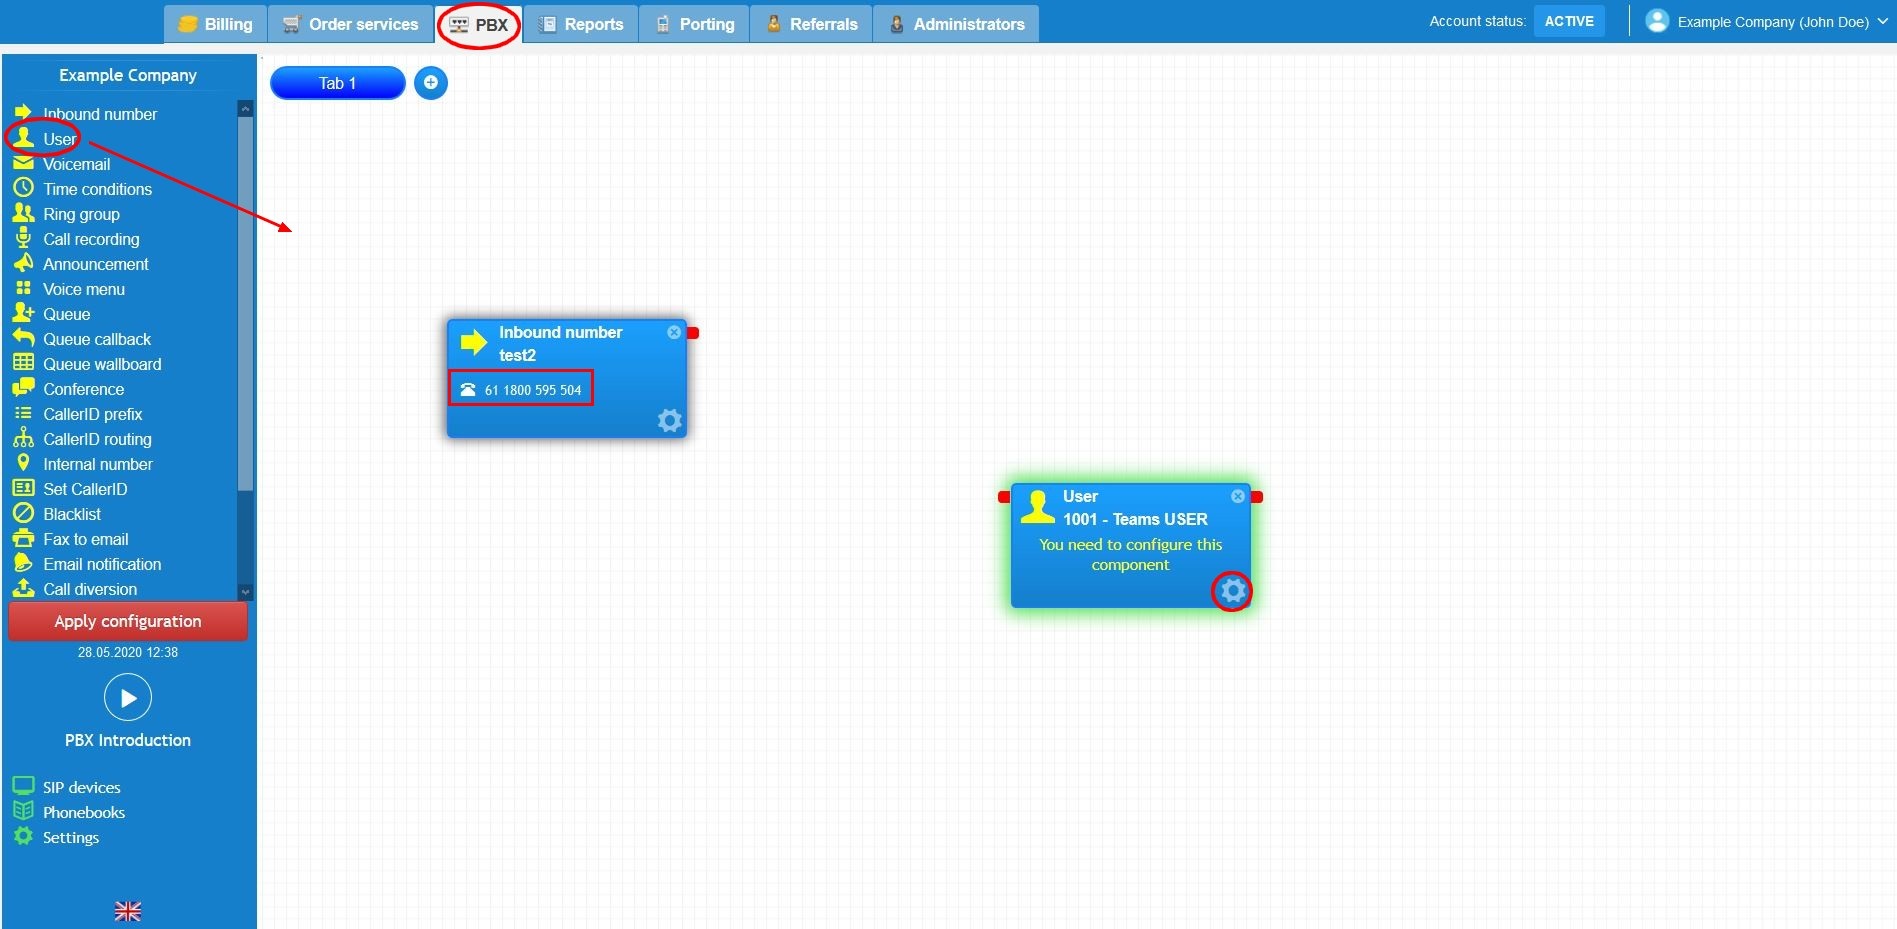Image resolution: width=1897 pixels, height=929 pixels.
Task: Open the Phonebooks section
Action: coord(83,812)
